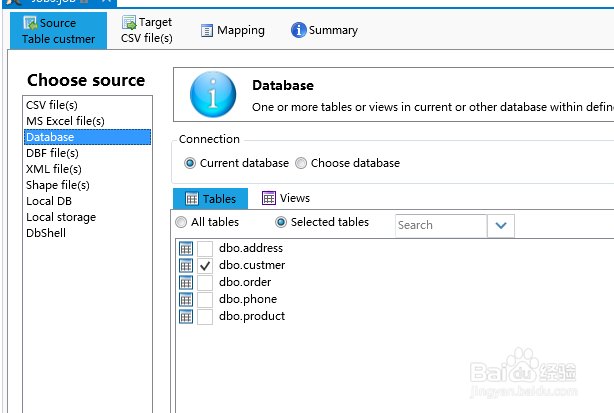The width and height of the screenshot is (614, 413).
Task: Choose MS Excel file(s) as source
Action: (x=65, y=121)
